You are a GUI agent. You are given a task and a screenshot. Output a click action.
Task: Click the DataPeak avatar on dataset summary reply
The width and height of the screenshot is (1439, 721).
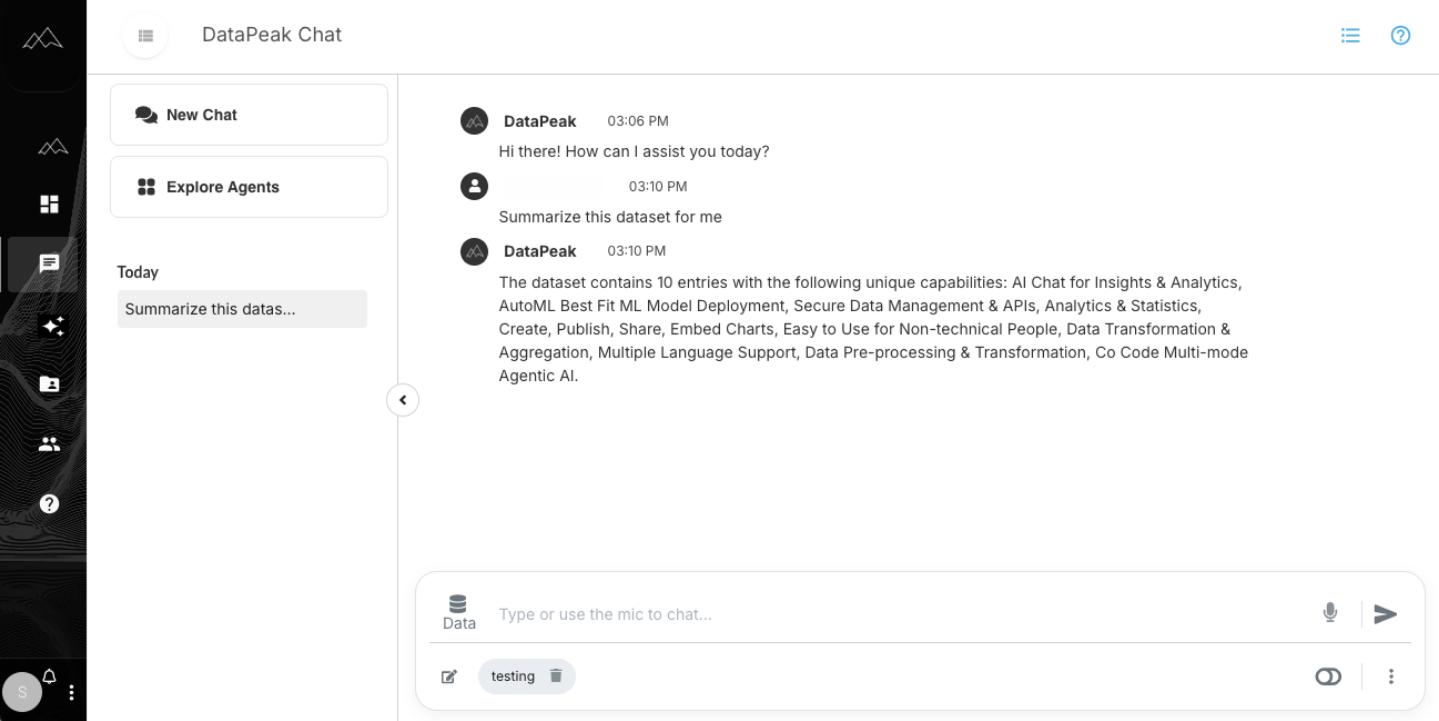coord(474,251)
